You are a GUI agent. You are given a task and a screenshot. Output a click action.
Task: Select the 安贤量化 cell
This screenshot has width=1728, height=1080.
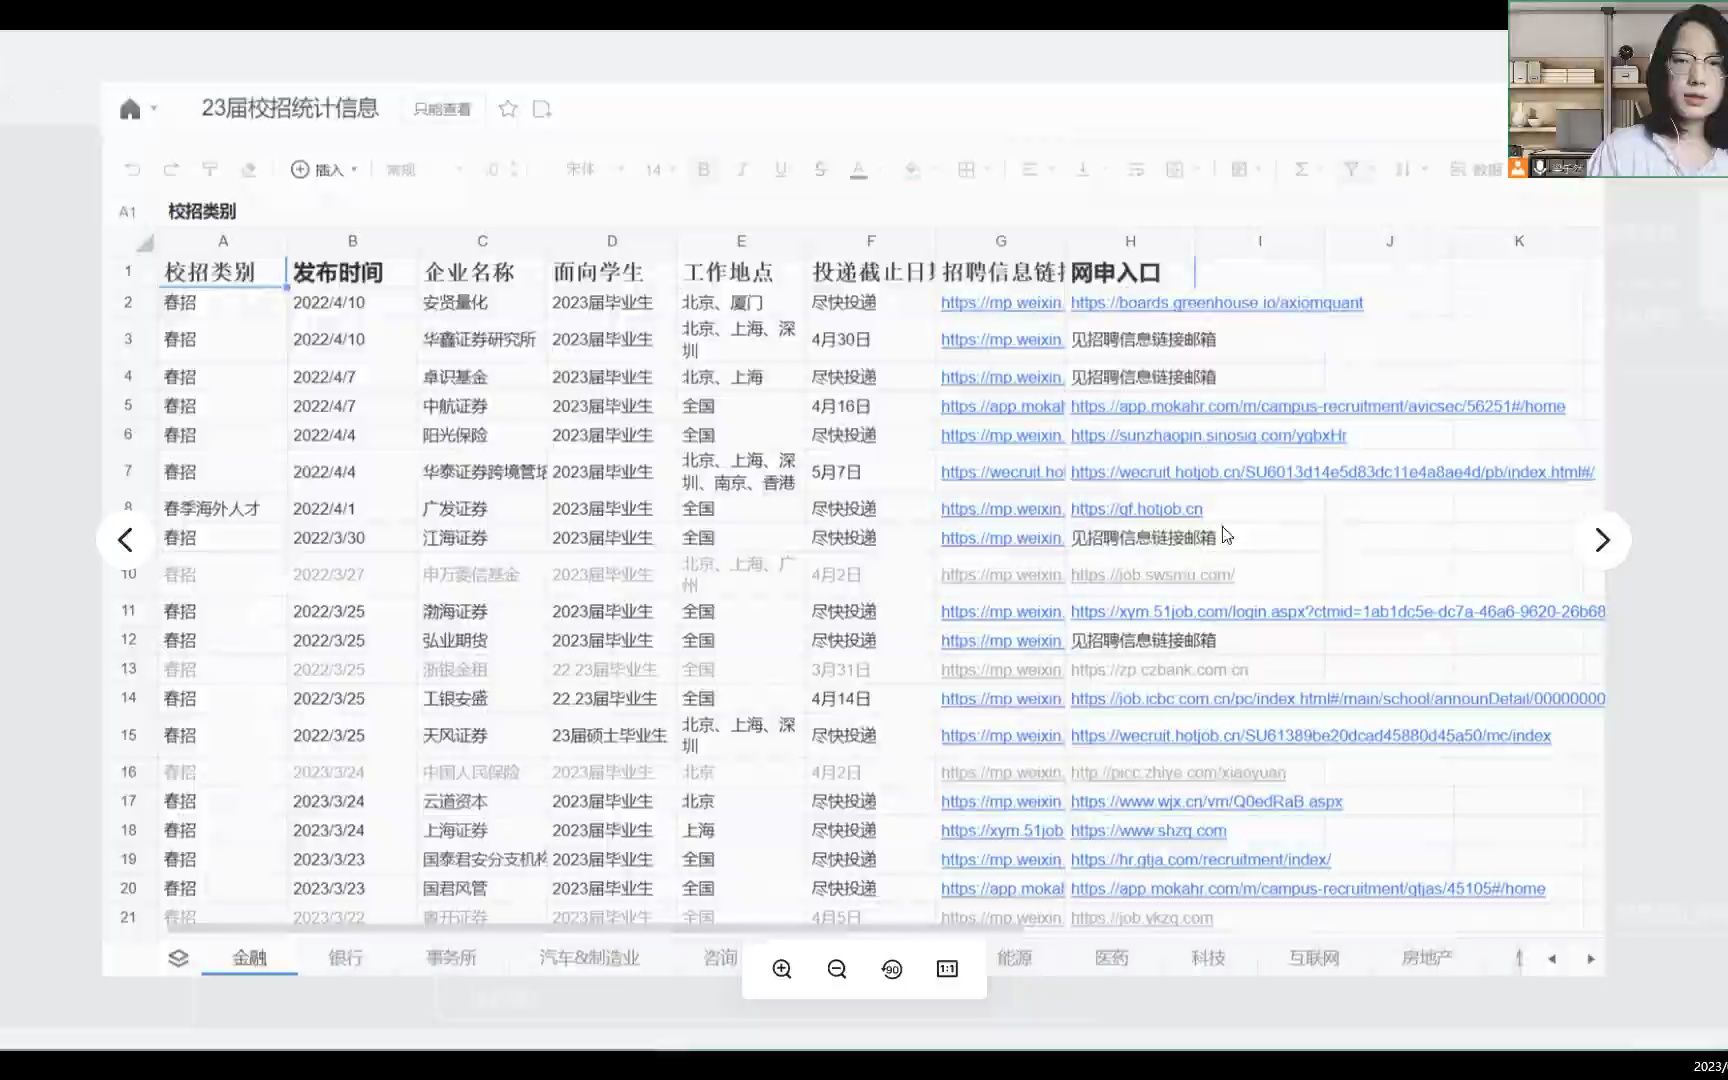pyautogui.click(x=483, y=303)
